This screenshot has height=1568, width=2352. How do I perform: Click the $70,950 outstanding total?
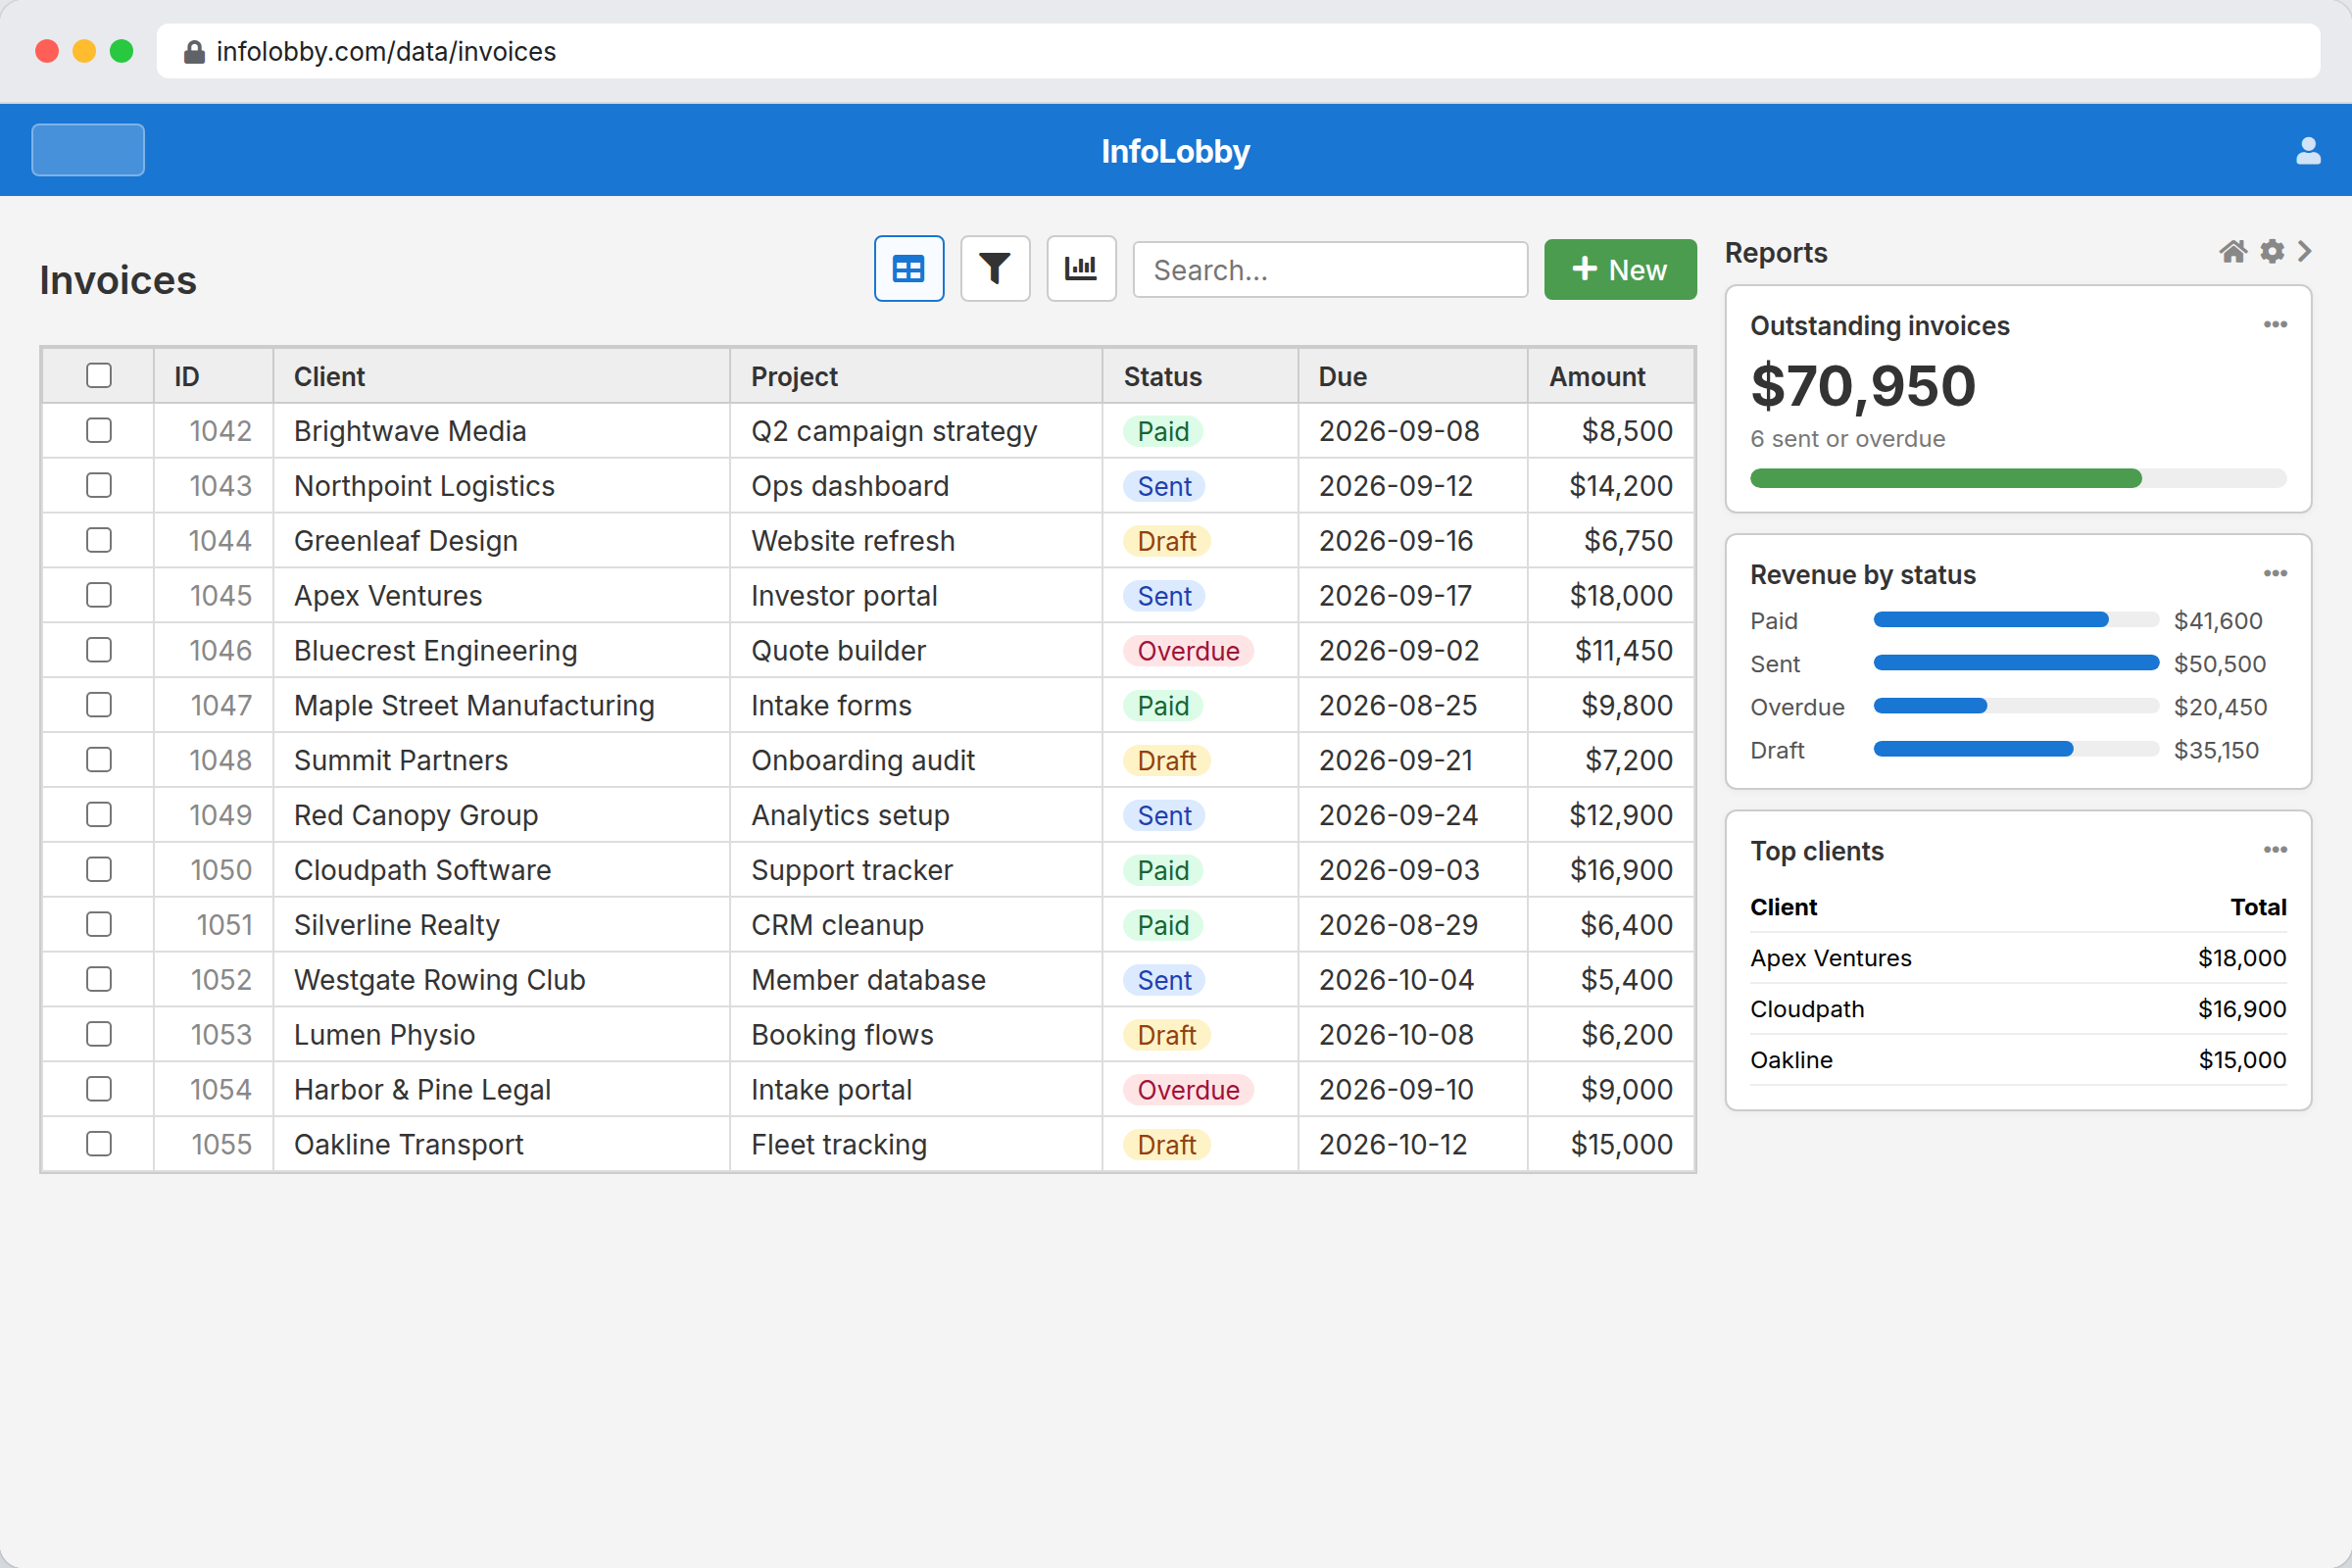point(1863,386)
